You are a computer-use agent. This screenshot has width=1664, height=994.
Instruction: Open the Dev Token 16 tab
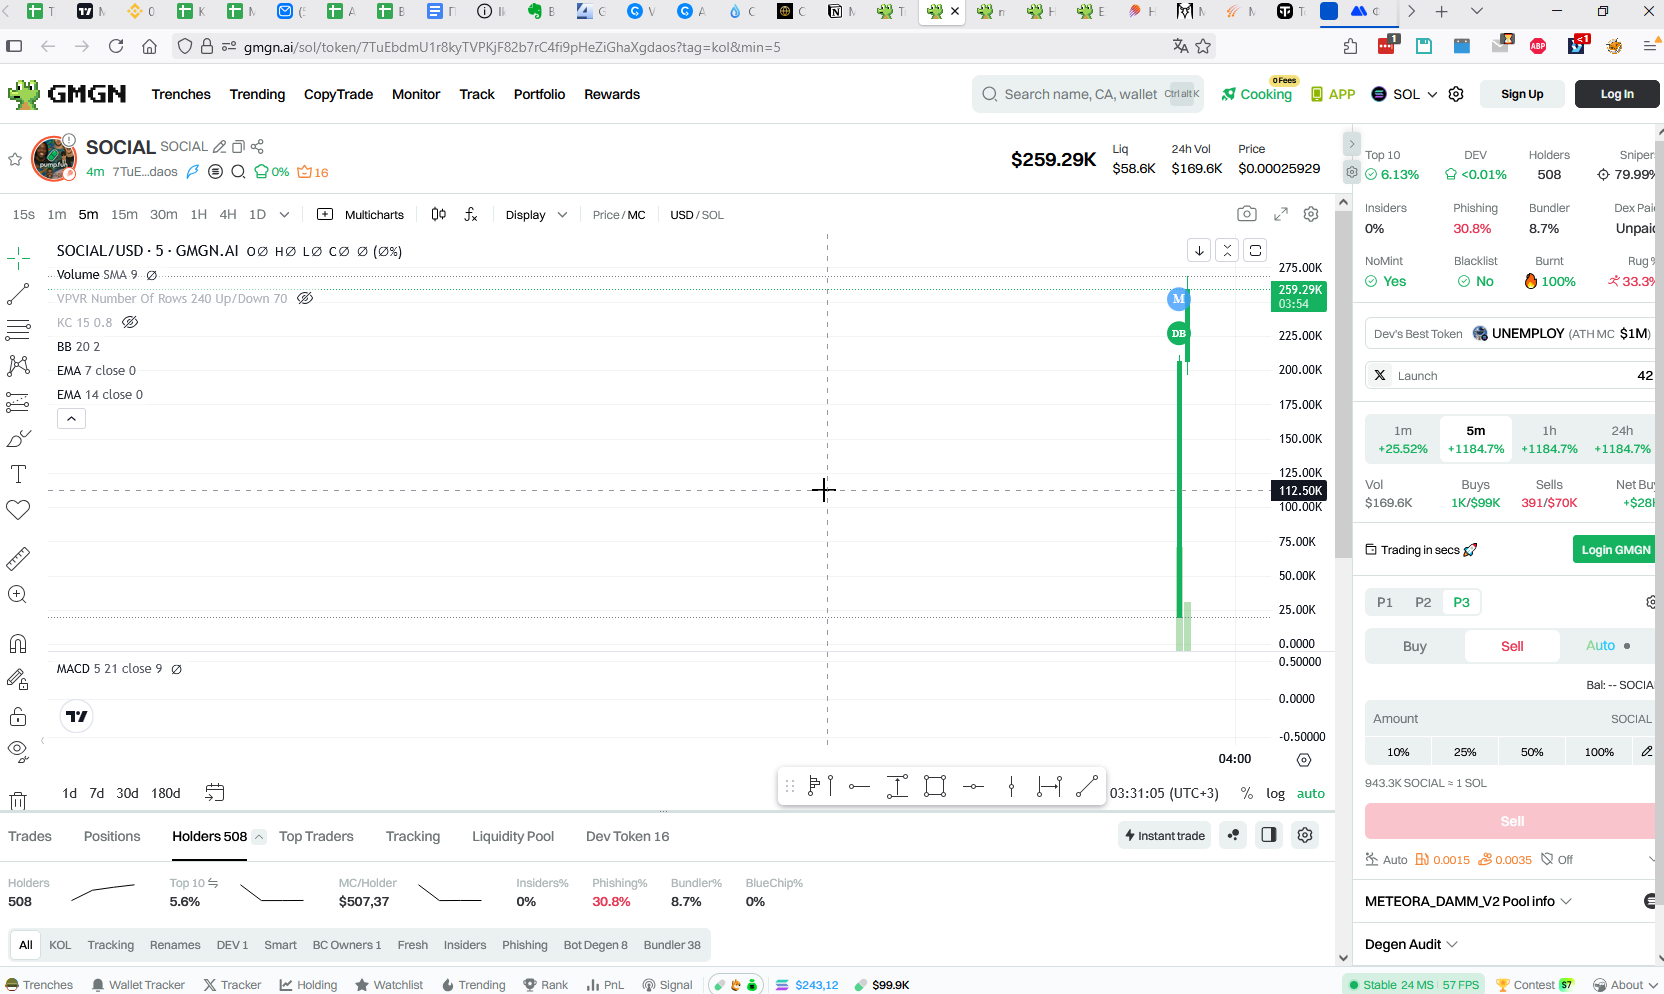coord(627,836)
